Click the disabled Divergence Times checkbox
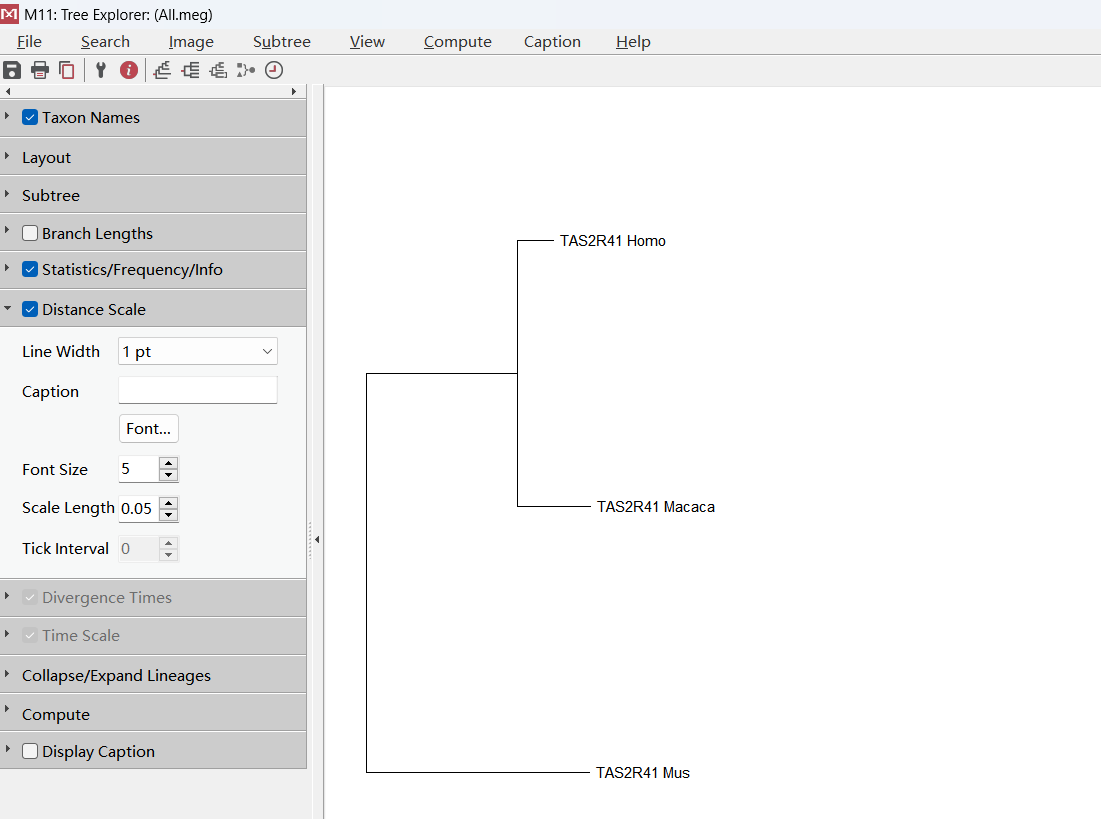This screenshot has width=1101, height=819. tap(29, 597)
